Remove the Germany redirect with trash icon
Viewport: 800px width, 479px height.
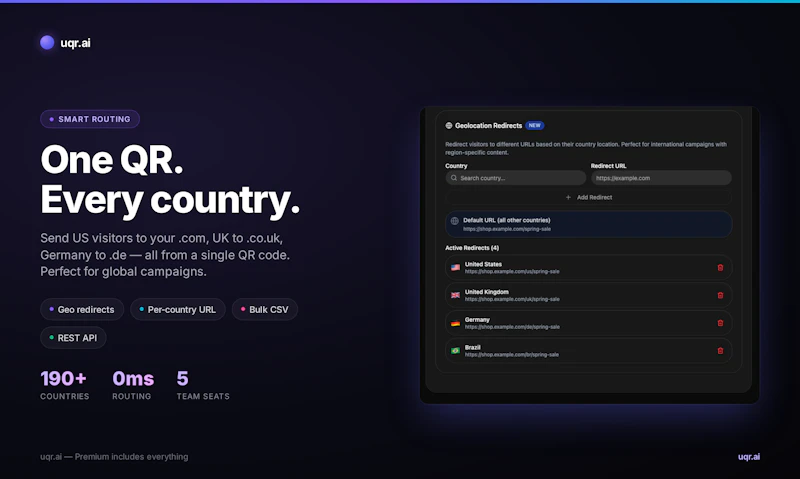coord(720,323)
